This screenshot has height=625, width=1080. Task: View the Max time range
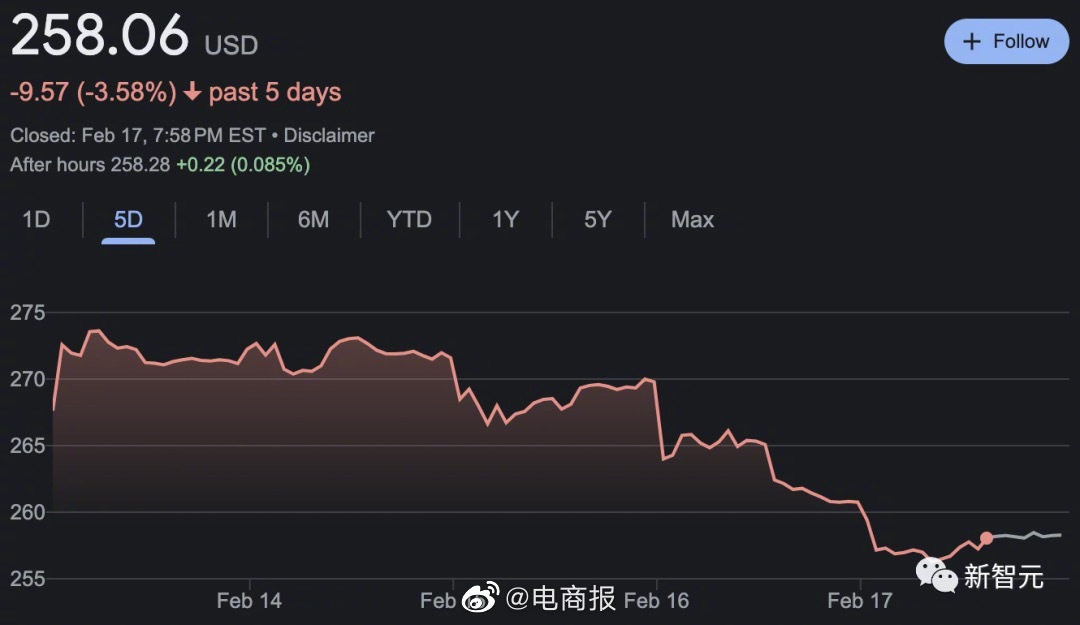(692, 220)
